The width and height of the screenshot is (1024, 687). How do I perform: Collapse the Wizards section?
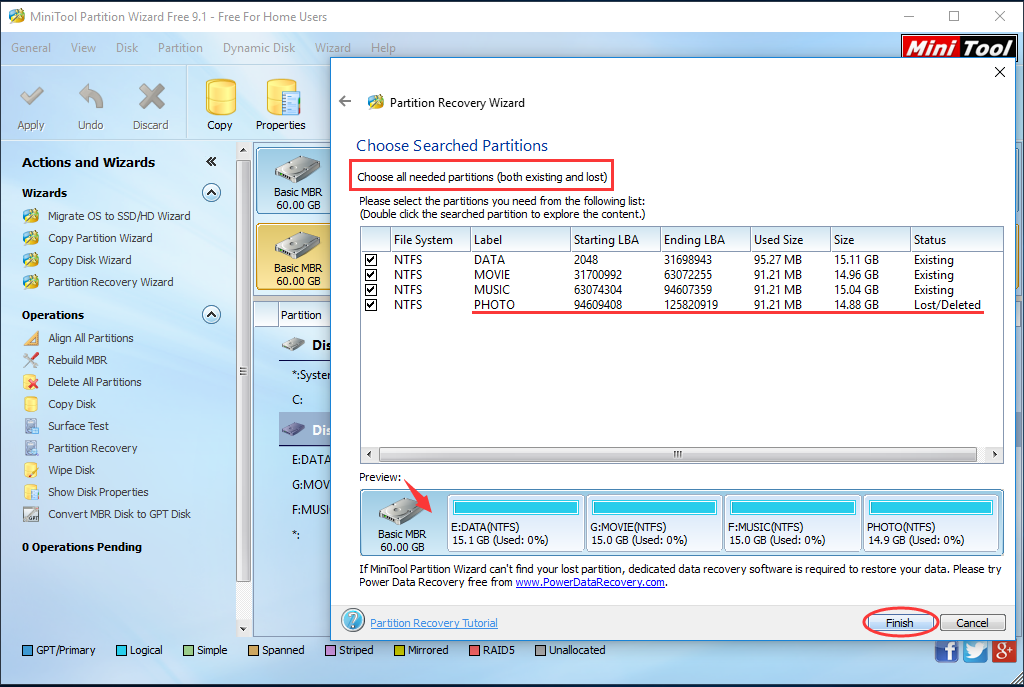coord(212,193)
